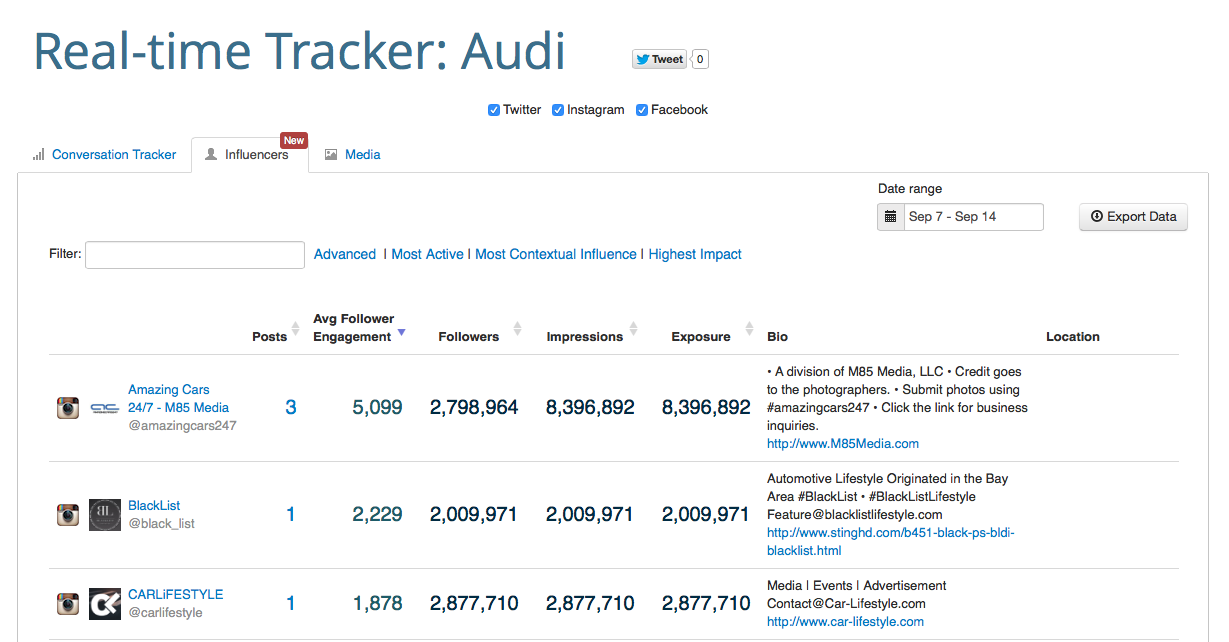Click the Real-time Tracker: Audi heading
This screenshot has height=642, width=1229.
click(x=300, y=52)
